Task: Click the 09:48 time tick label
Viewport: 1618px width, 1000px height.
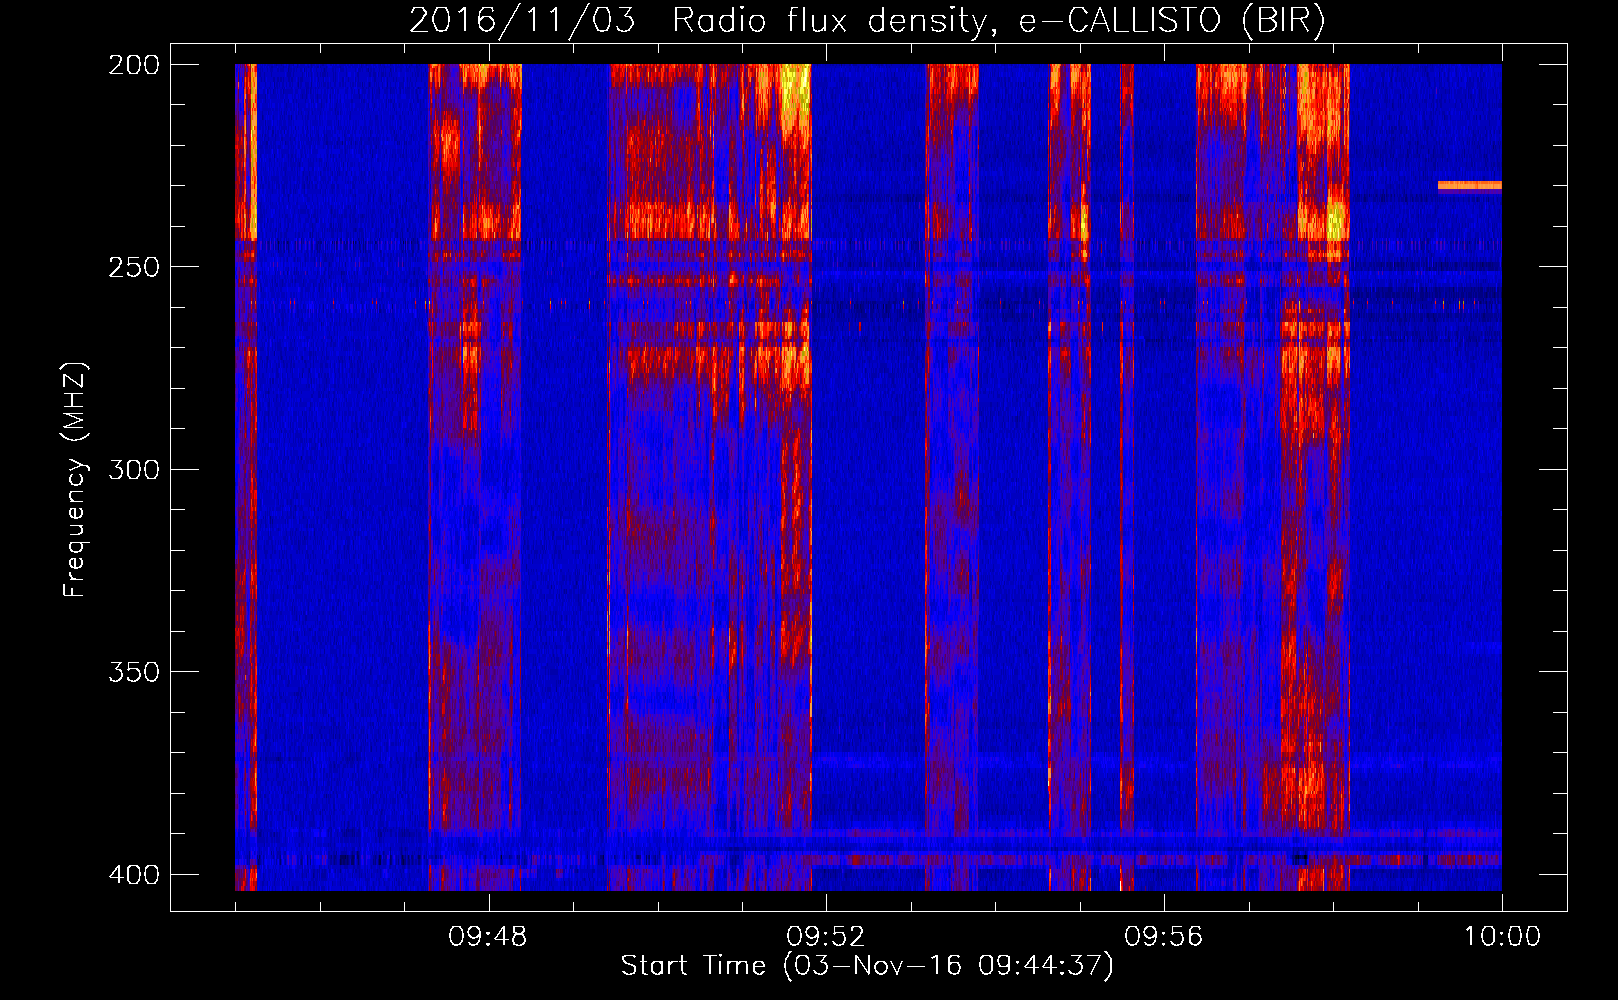Action: 488,937
